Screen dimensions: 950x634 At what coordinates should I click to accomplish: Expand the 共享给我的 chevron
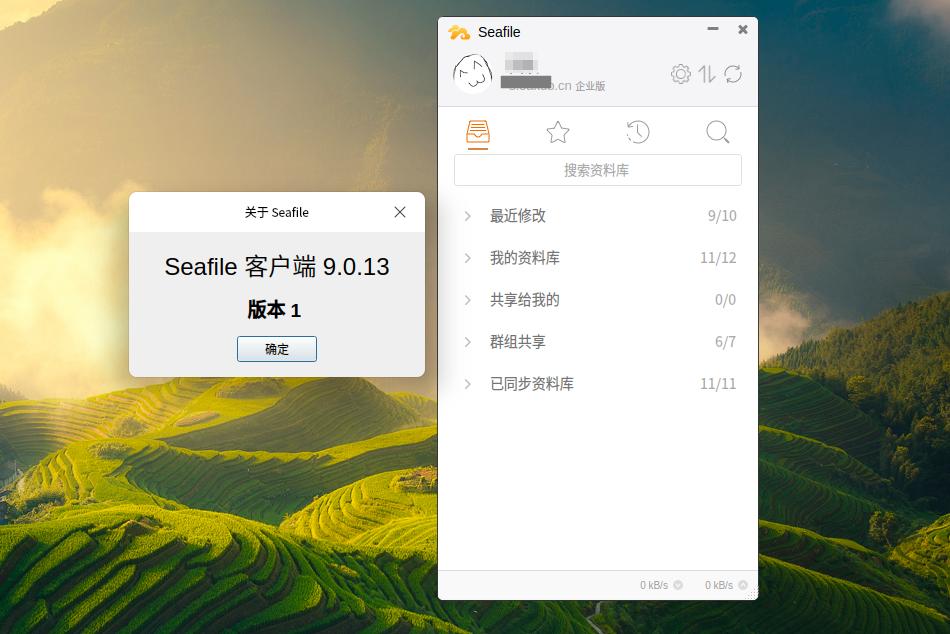(468, 300)
